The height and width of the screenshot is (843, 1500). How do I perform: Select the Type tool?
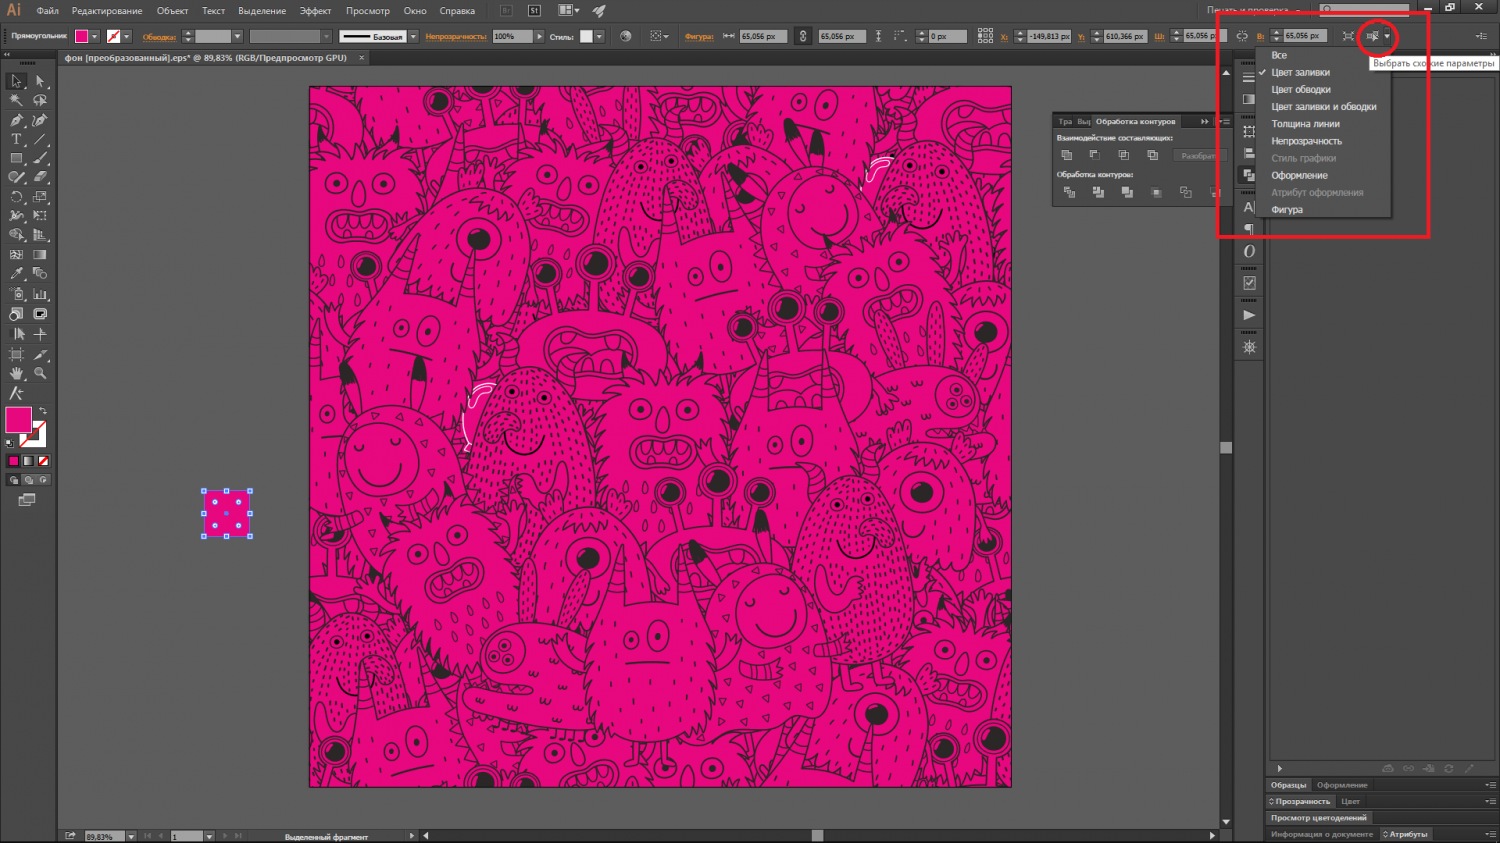(x=16, y=139)
